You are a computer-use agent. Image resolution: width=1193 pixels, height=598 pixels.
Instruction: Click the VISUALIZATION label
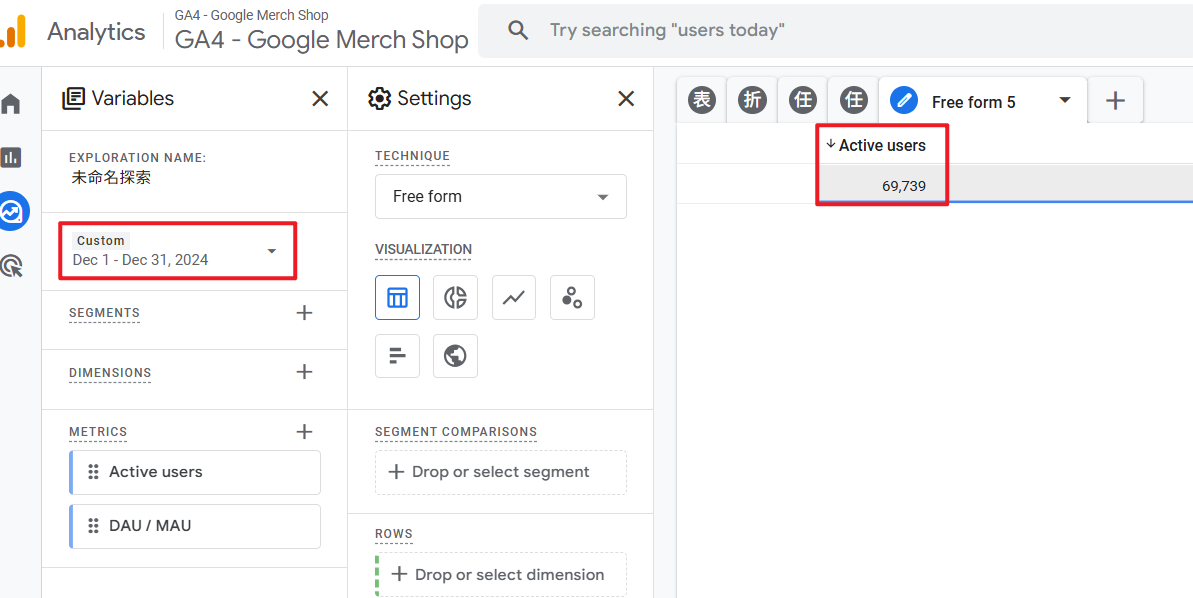click(423, 250)
